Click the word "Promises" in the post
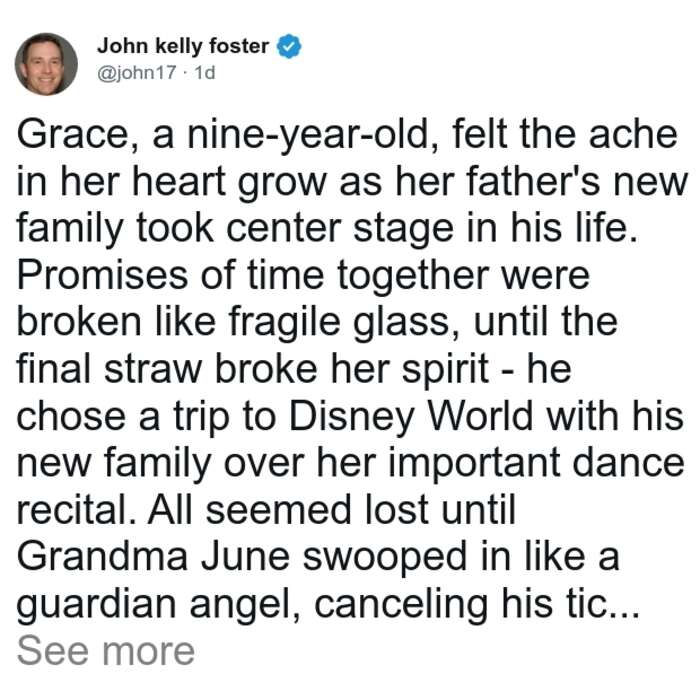 [x=102, y=275]
